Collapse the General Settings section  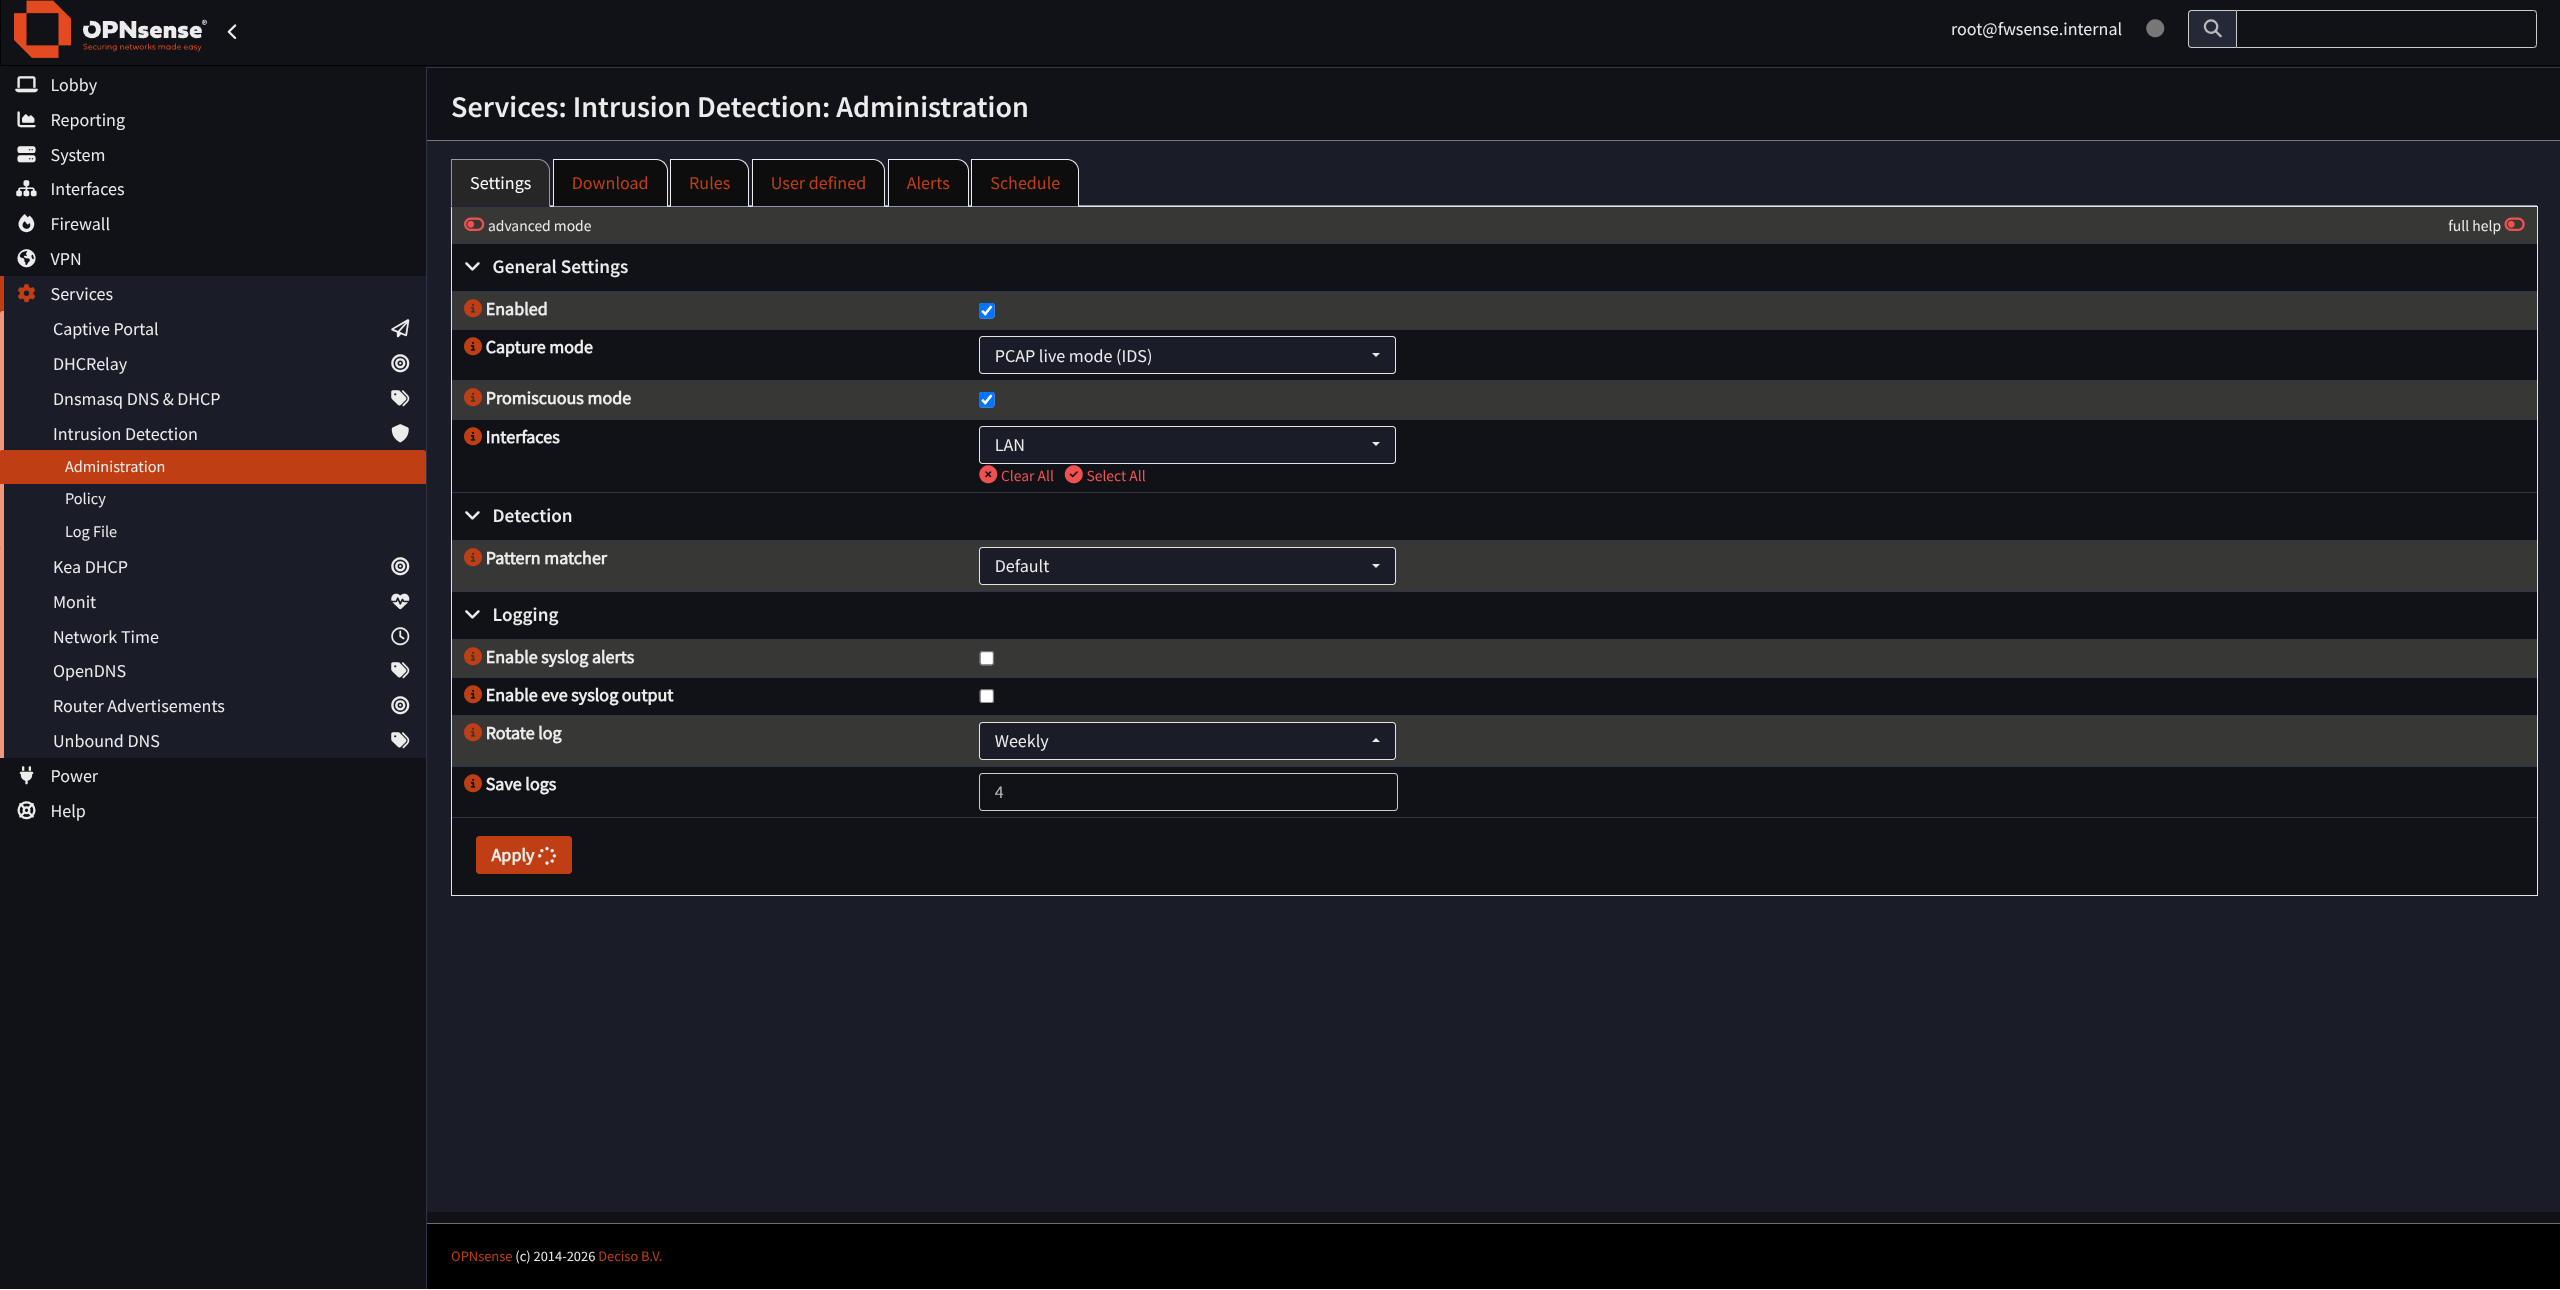473,267
